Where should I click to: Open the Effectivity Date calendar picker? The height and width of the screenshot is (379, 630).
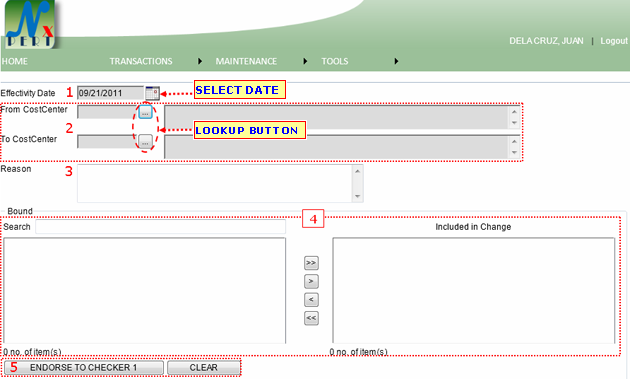pyautogui.click(x=152, y=93)
